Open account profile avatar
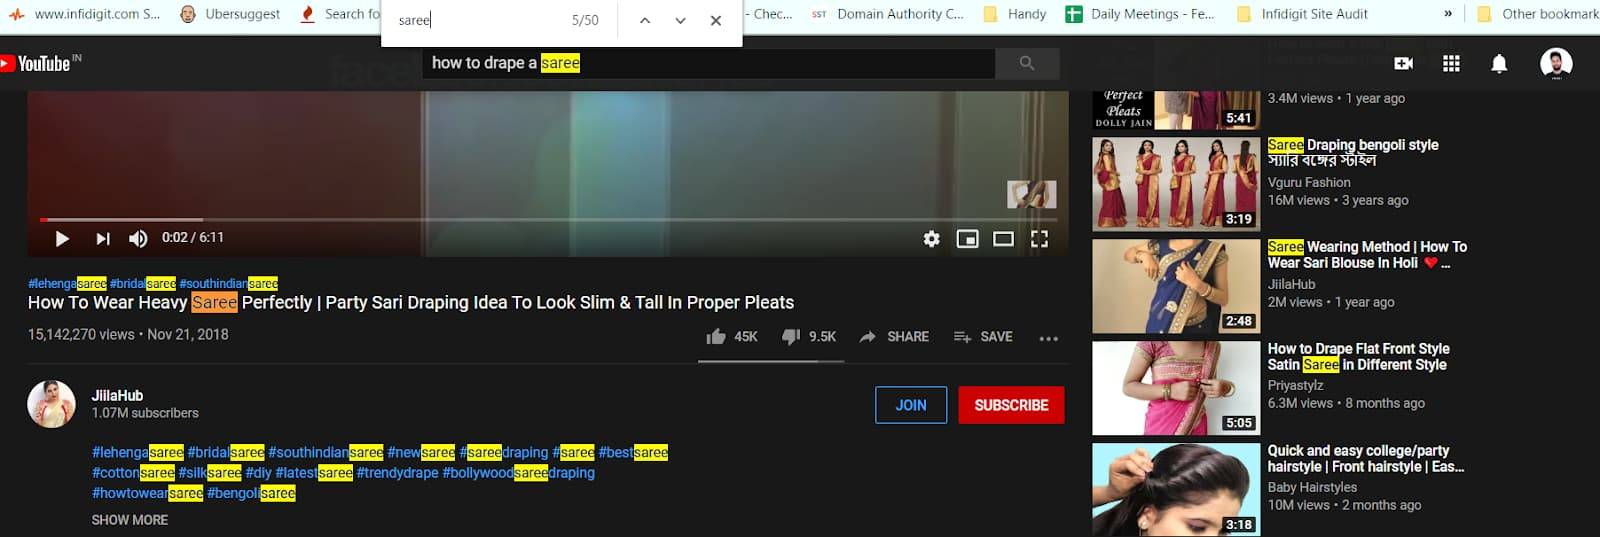 [x=1556, y=63]
